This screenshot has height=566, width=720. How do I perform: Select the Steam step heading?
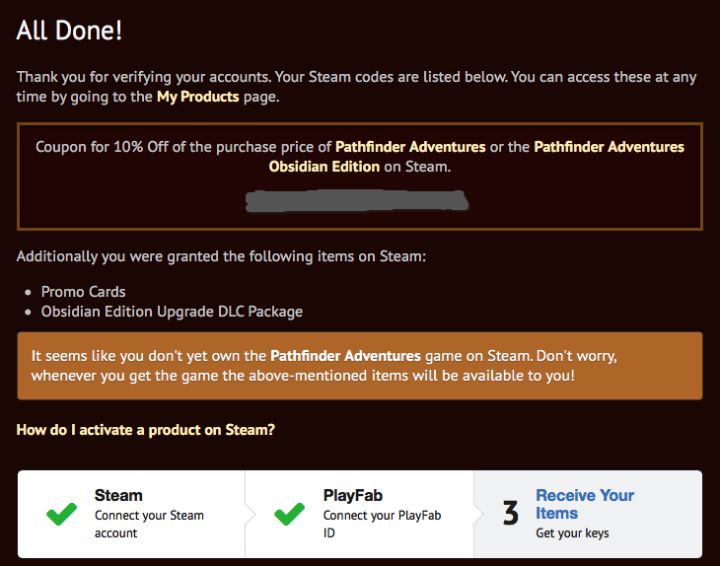click(x=118, y=495)
